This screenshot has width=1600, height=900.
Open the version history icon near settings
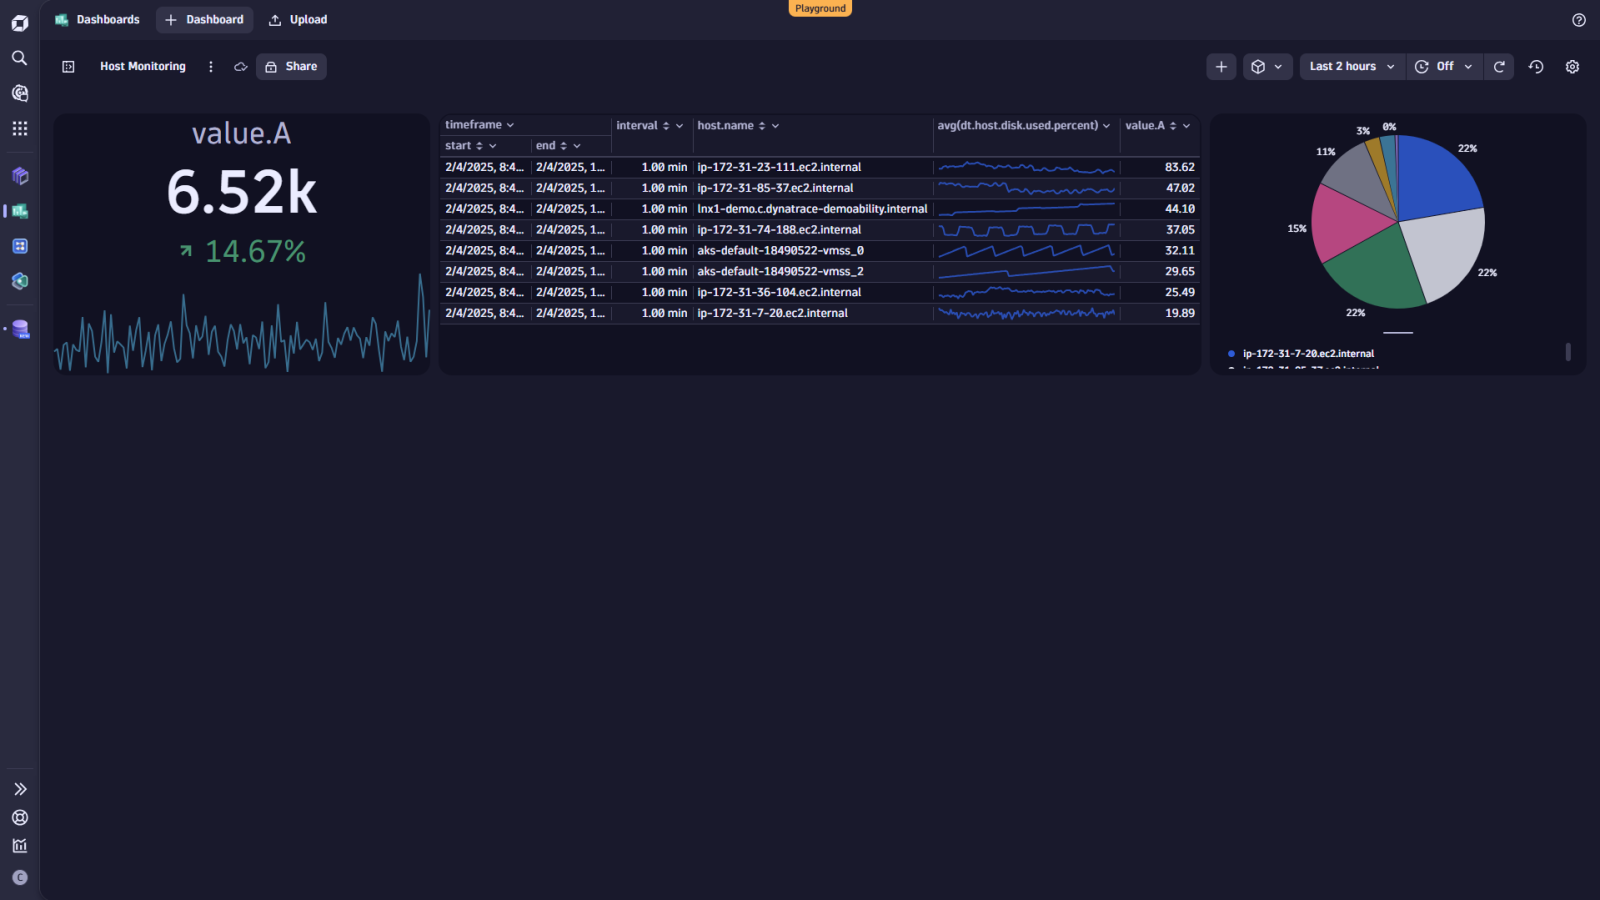click(x=1536, y=66)
